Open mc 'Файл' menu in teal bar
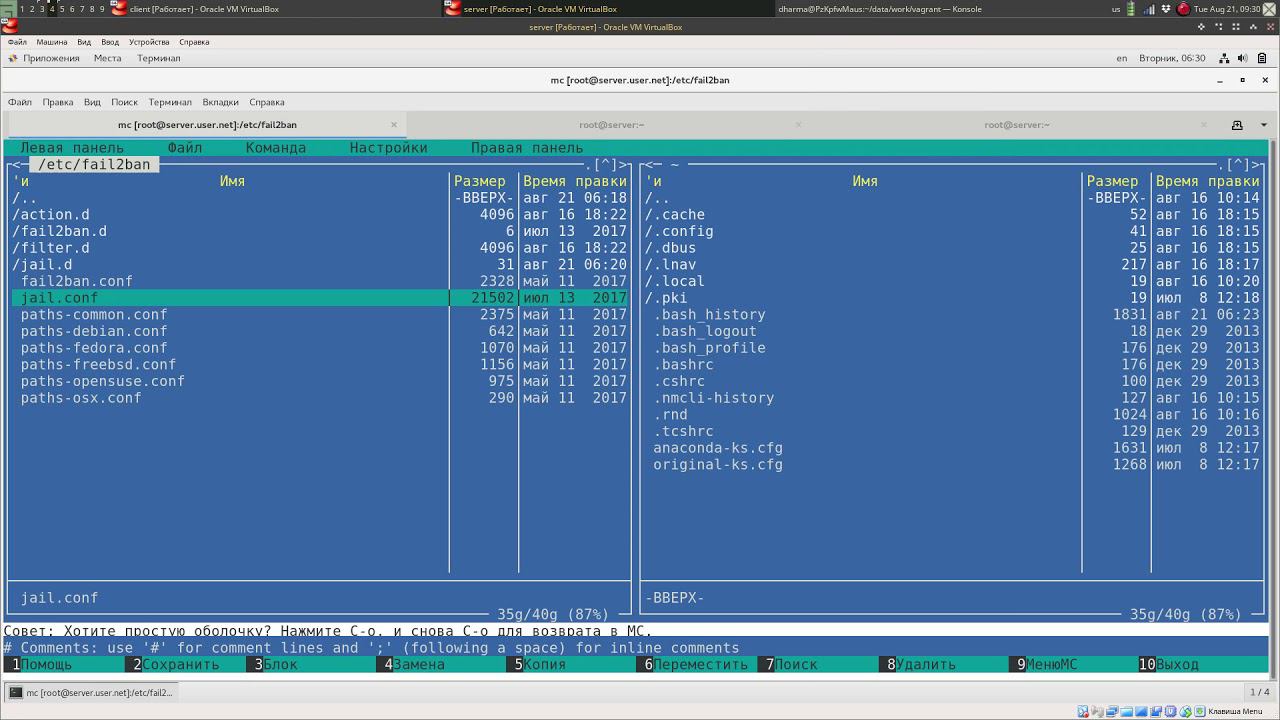This screenshot has height=720, width=1280. pos(185,148)
